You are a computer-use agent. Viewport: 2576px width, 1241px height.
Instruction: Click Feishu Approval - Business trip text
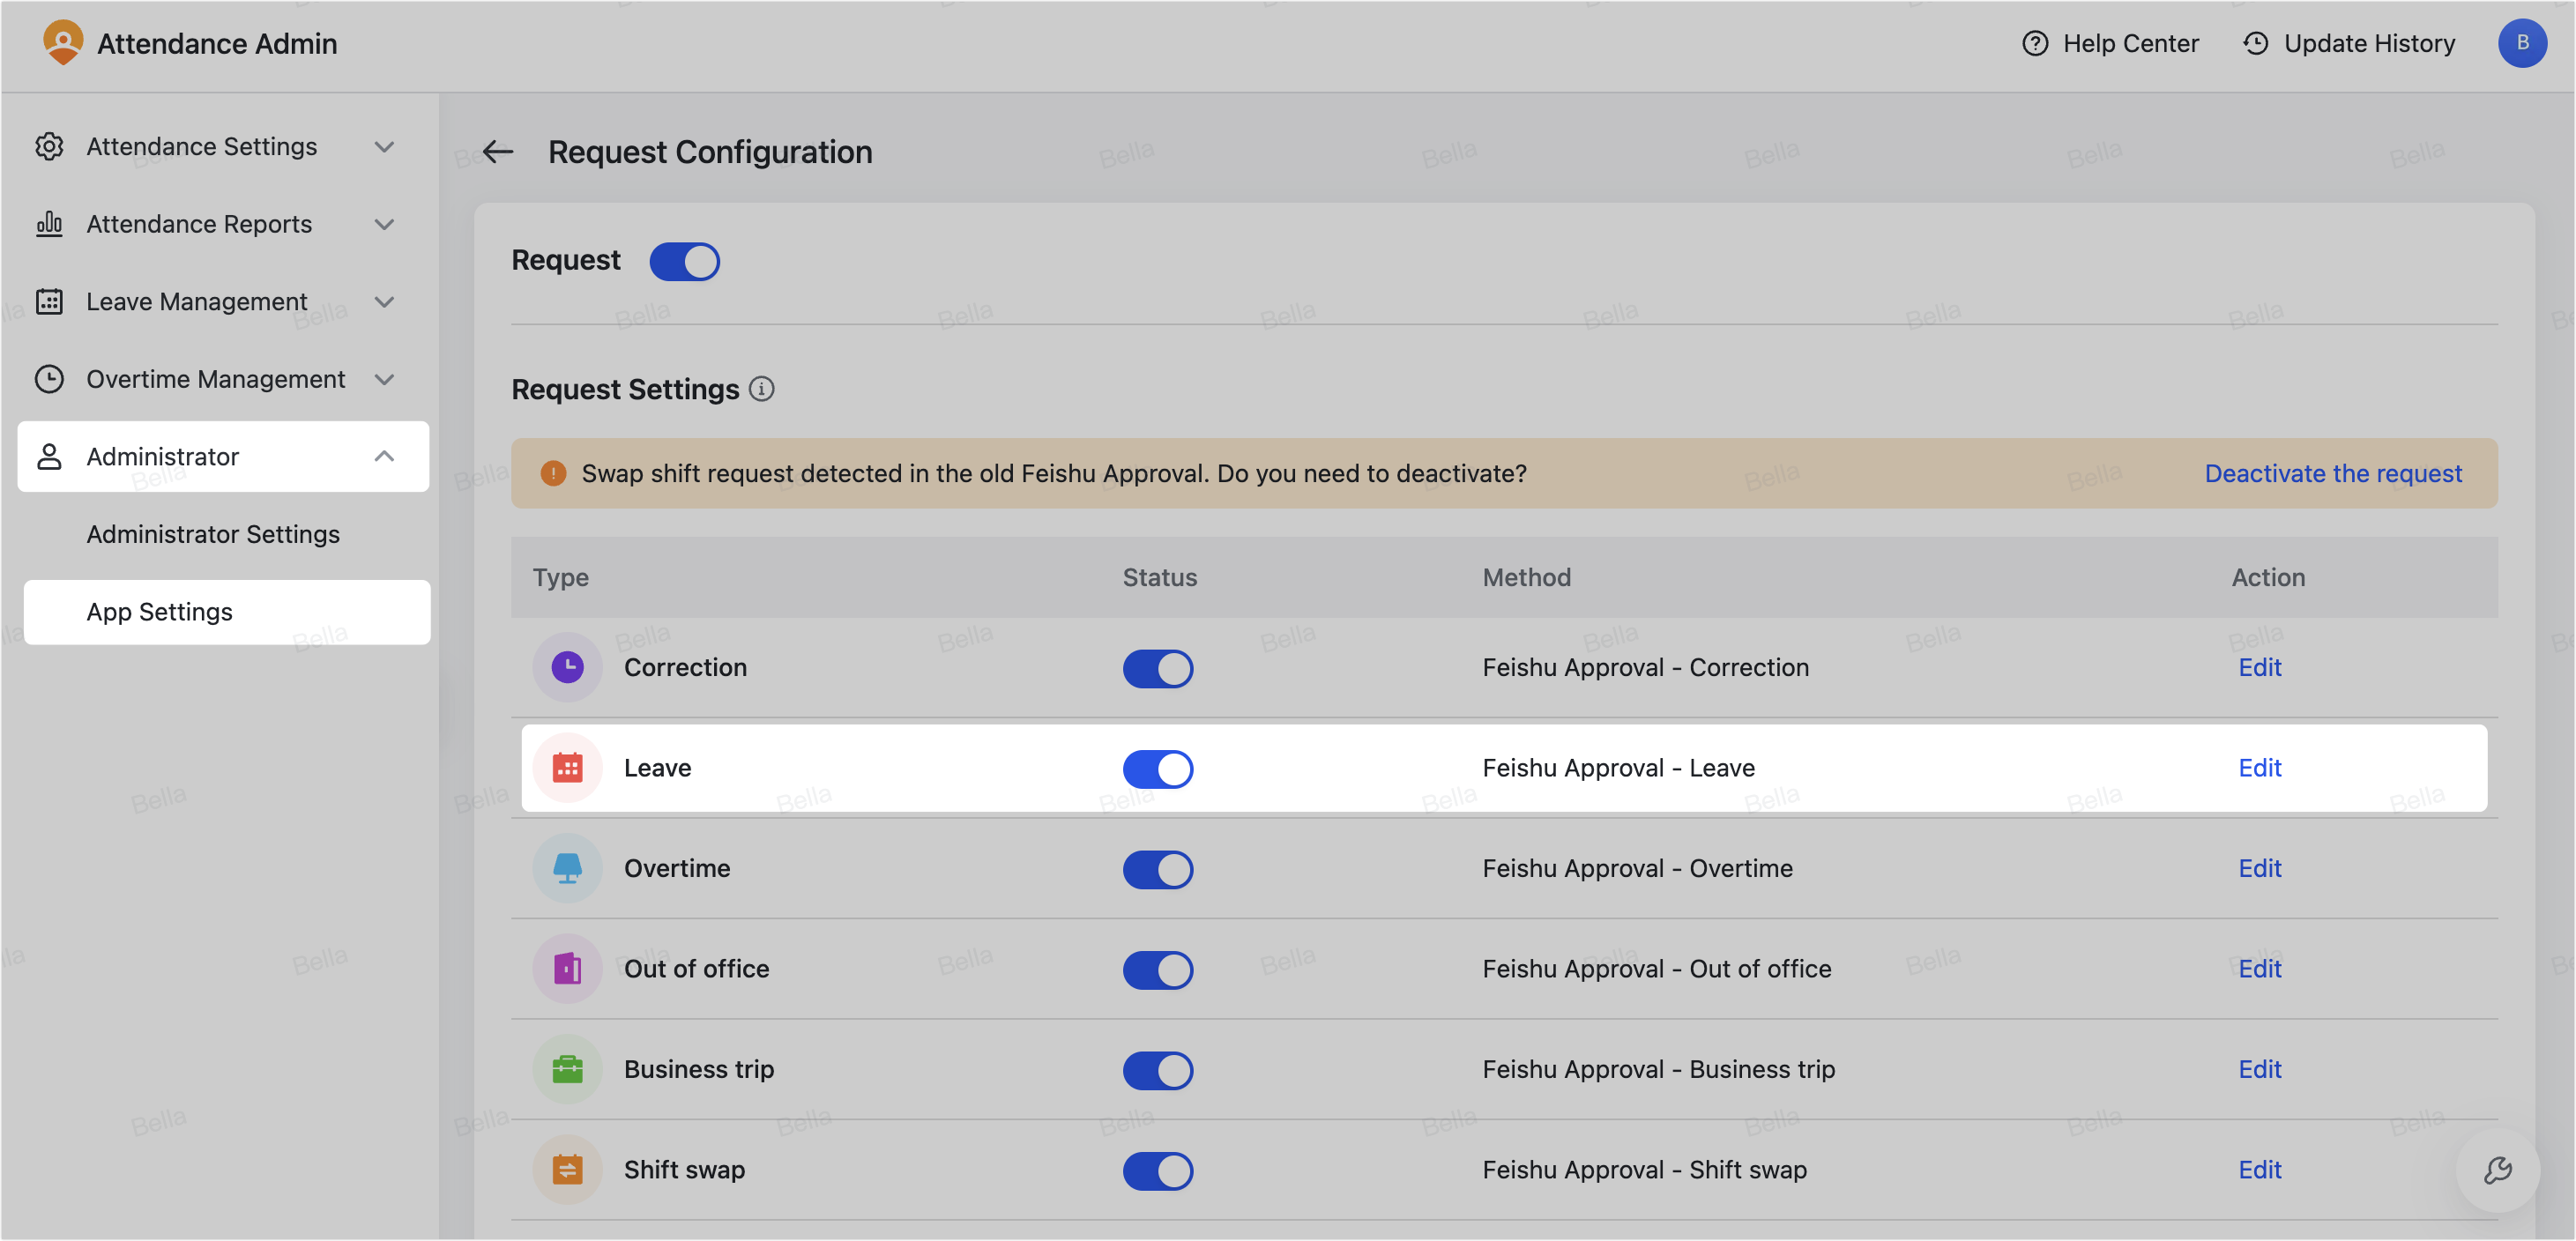pyautogui.click(x=1657, y=1069)
